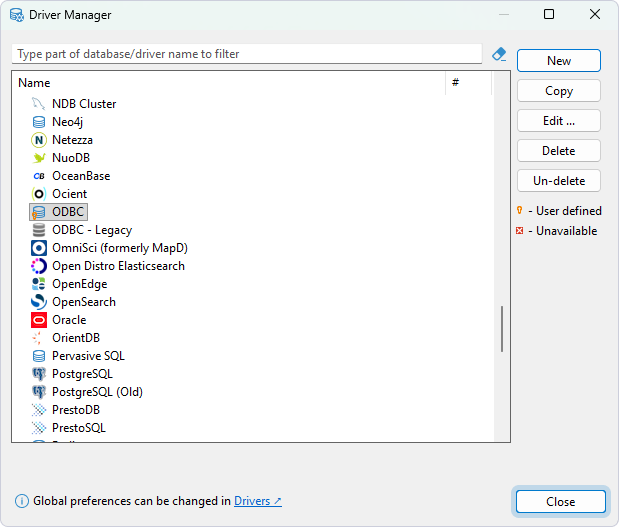Select the Oracle driver name
619x527 pixels.
69,320
